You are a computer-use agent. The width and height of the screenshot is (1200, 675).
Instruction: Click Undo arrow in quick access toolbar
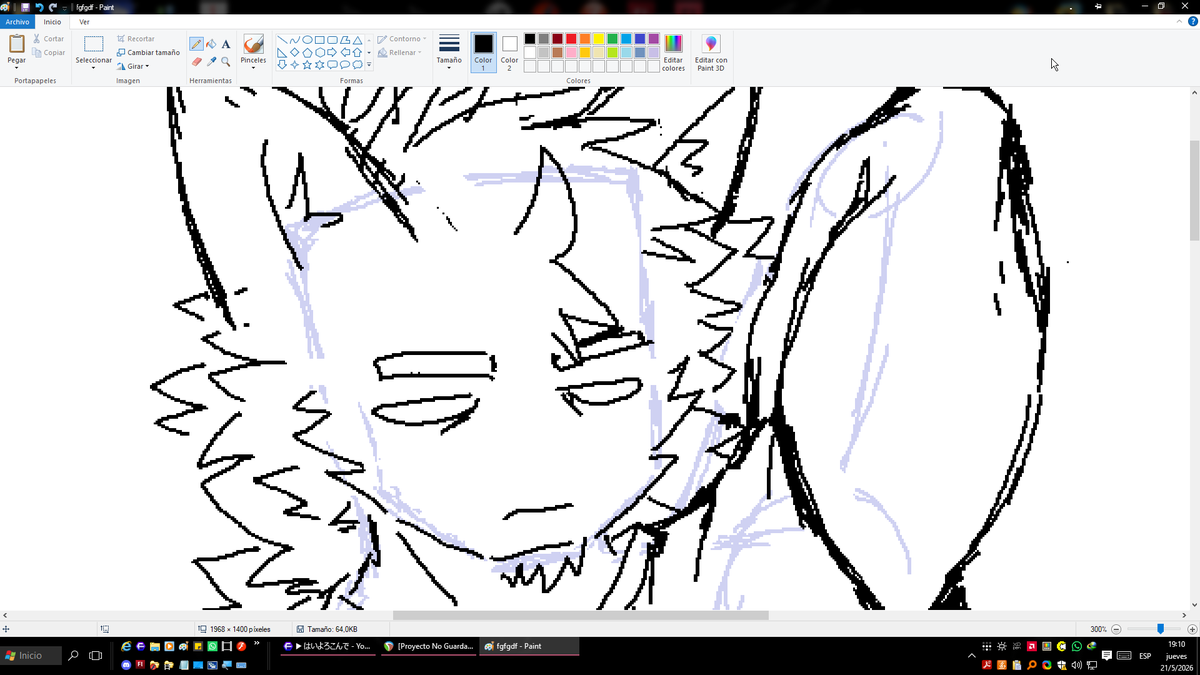pos(39,7)
